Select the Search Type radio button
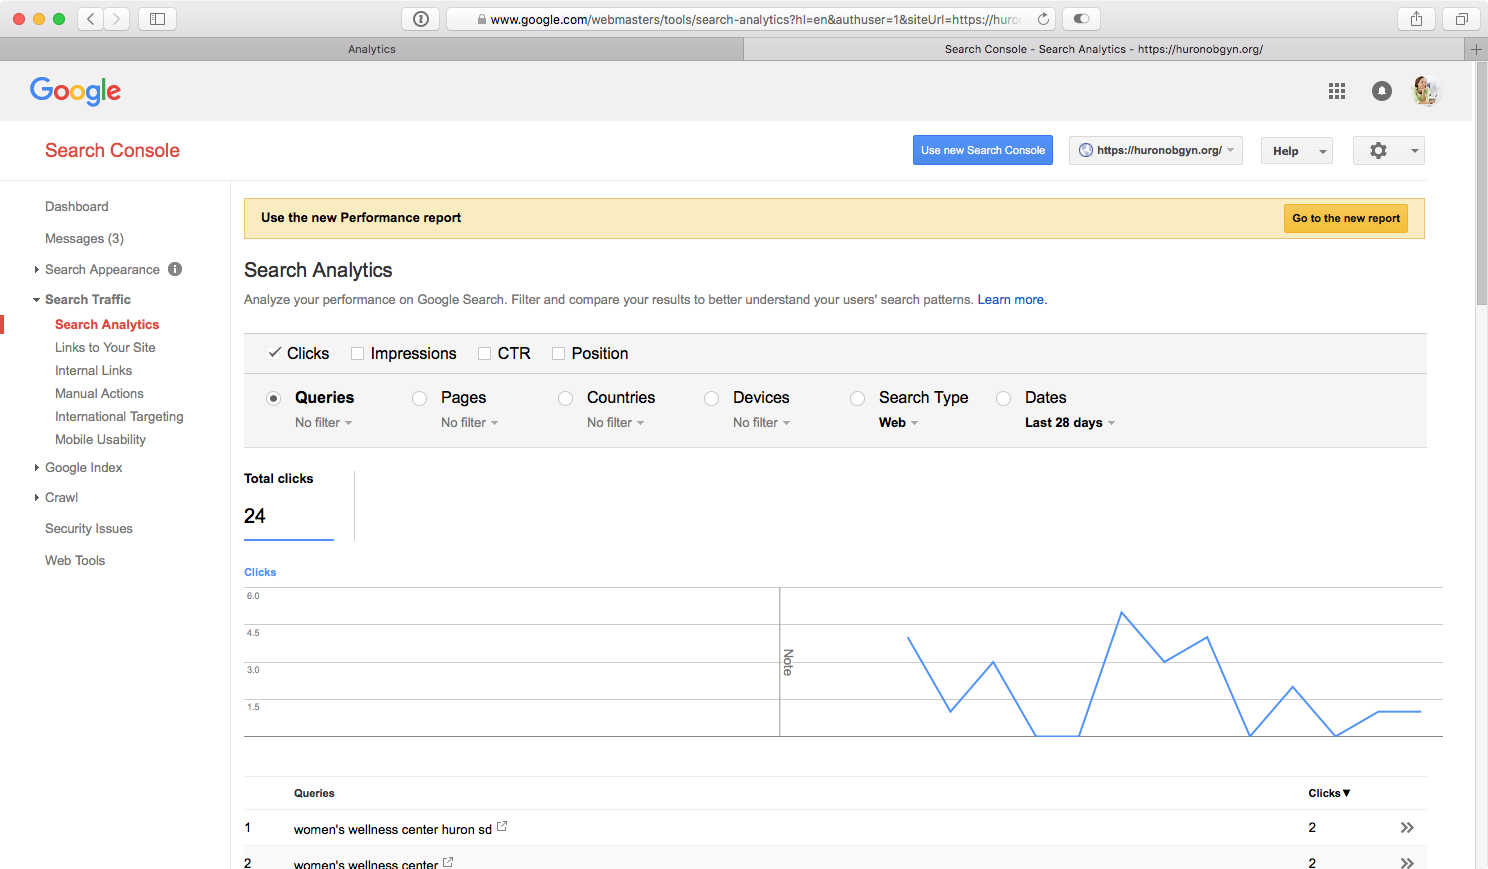1488x869 pixels. tap(857, 398)
